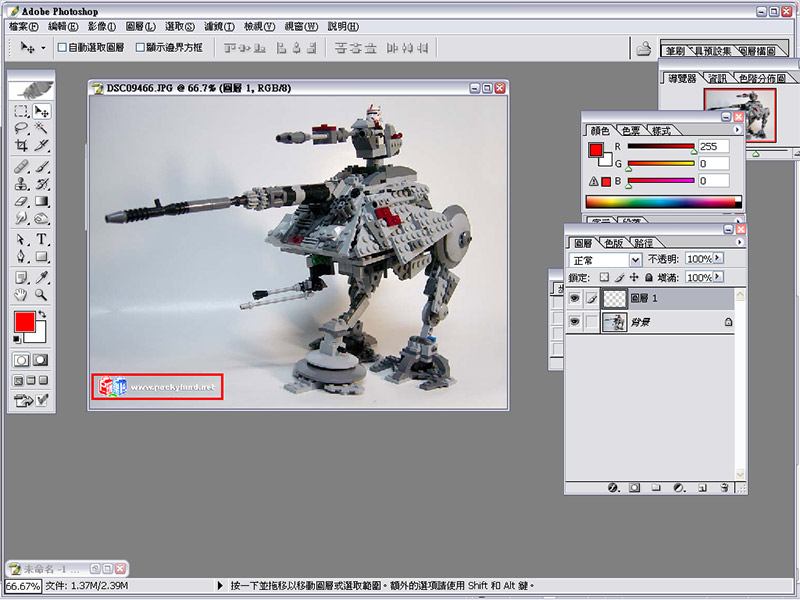Image resolution: width=800 pixels, height=600 pixels.
Task: Select the Hand tool
Action: (21, 295)
